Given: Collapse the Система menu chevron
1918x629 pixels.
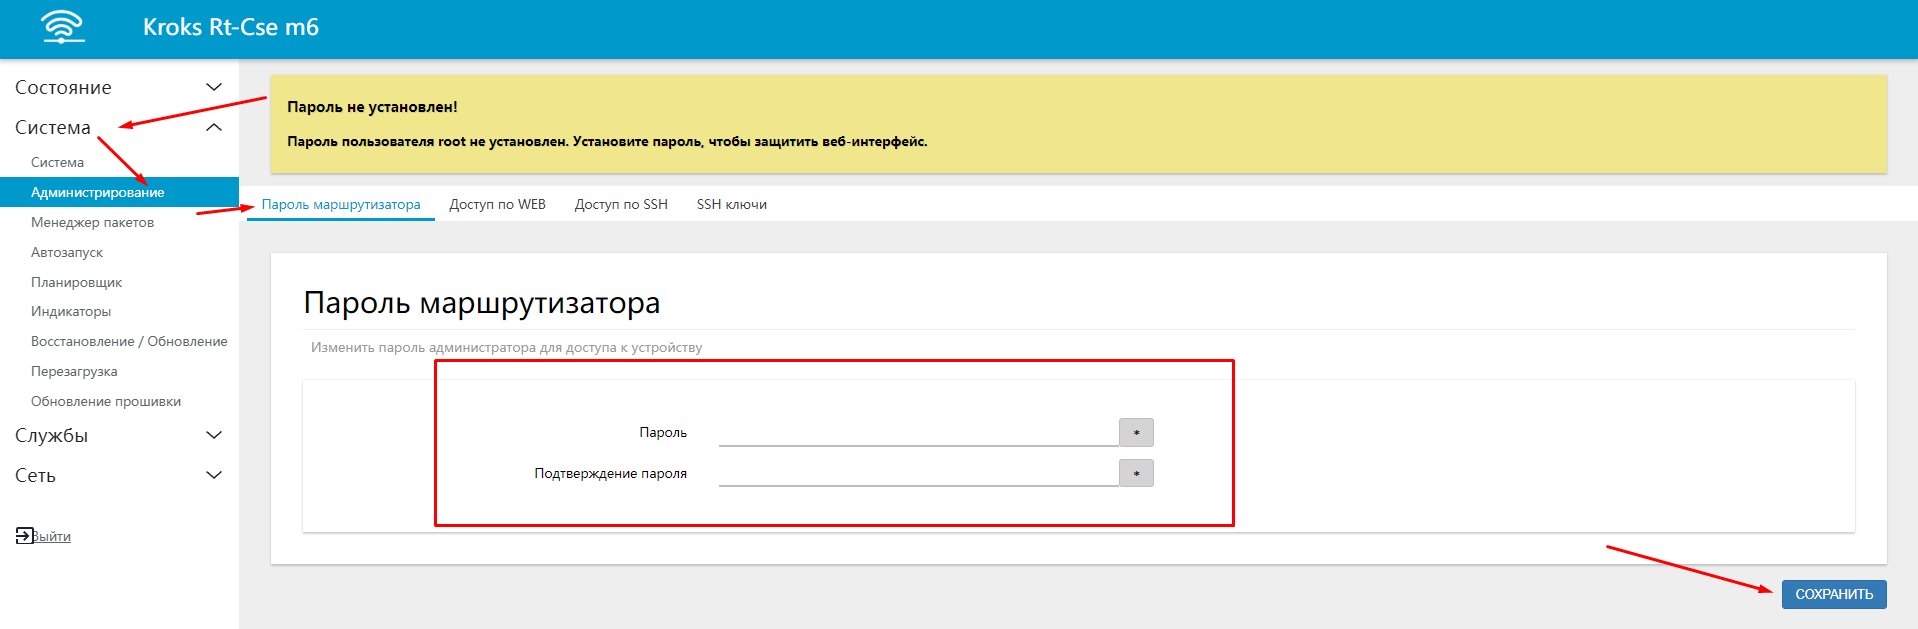Looking at the screenshot, I should tap(213, 127).
